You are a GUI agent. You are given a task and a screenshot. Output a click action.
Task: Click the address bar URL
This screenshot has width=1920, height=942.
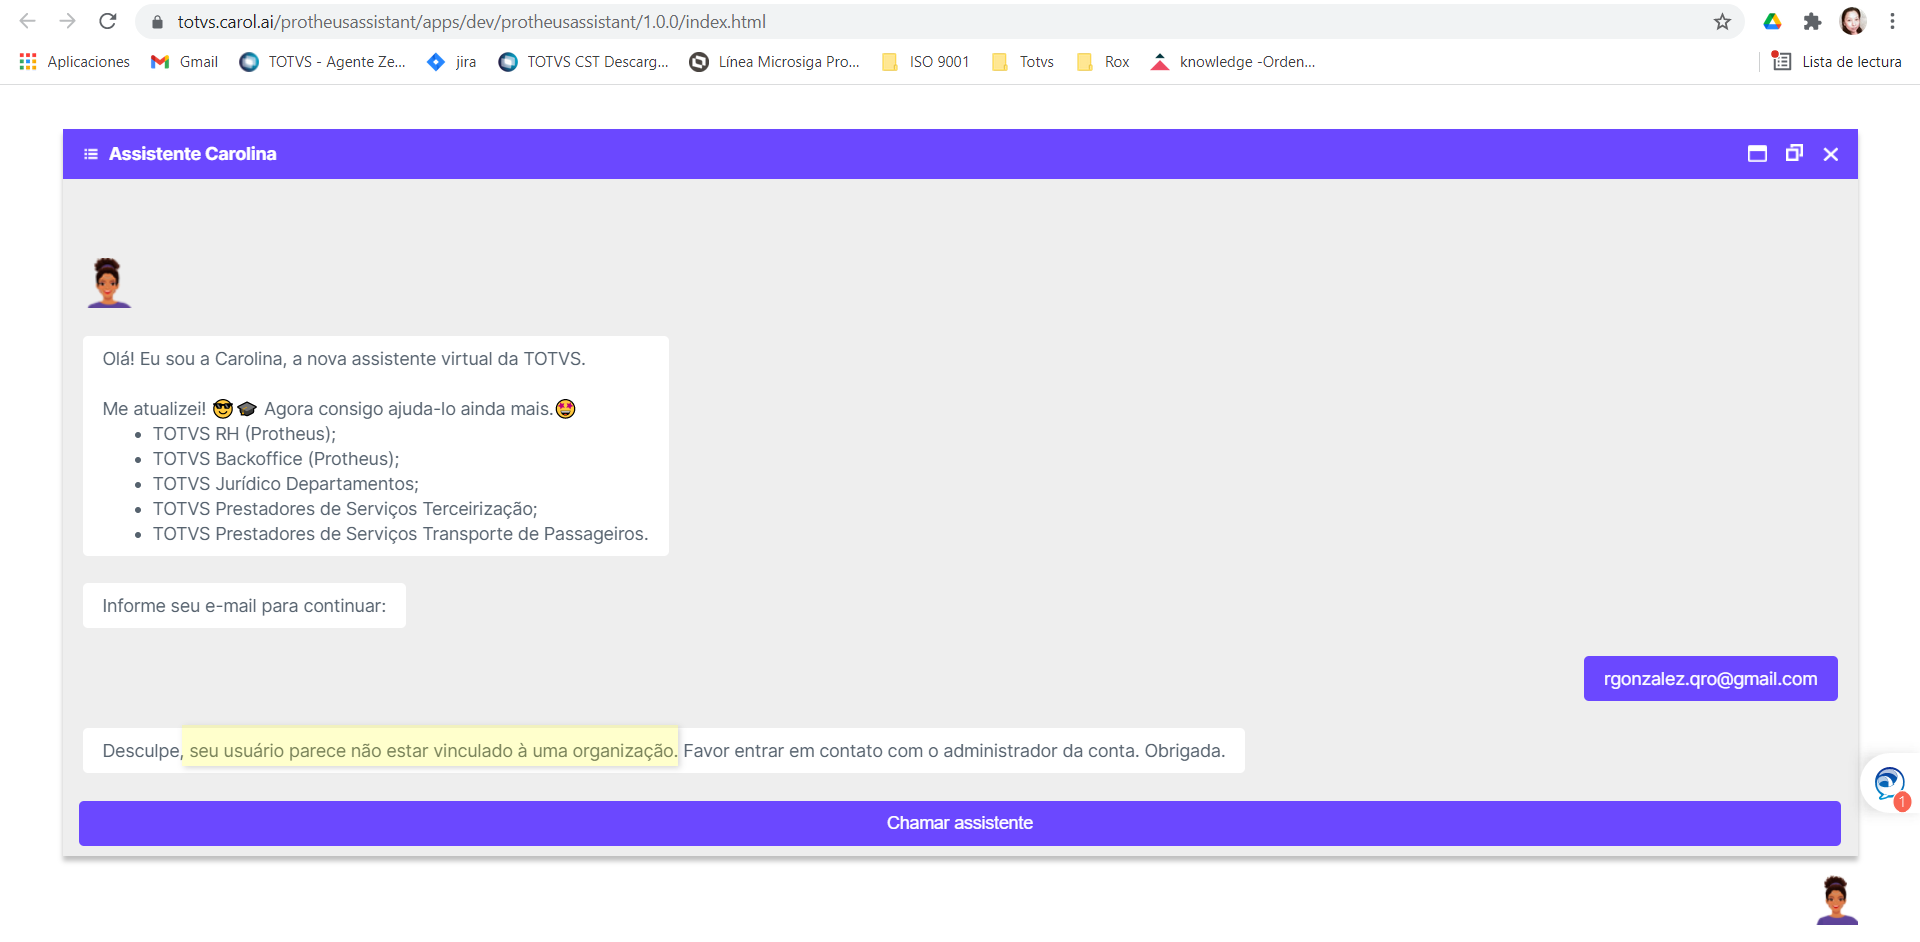(x=471, y=22)
